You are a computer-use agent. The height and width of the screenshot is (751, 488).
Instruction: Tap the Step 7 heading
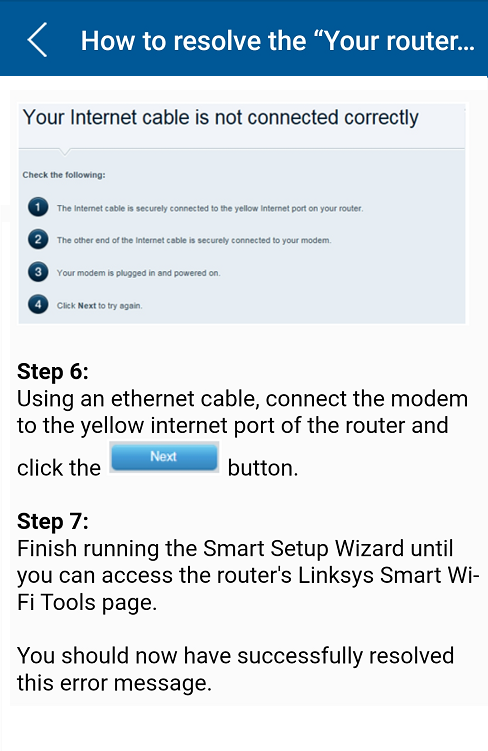(53, 521)
